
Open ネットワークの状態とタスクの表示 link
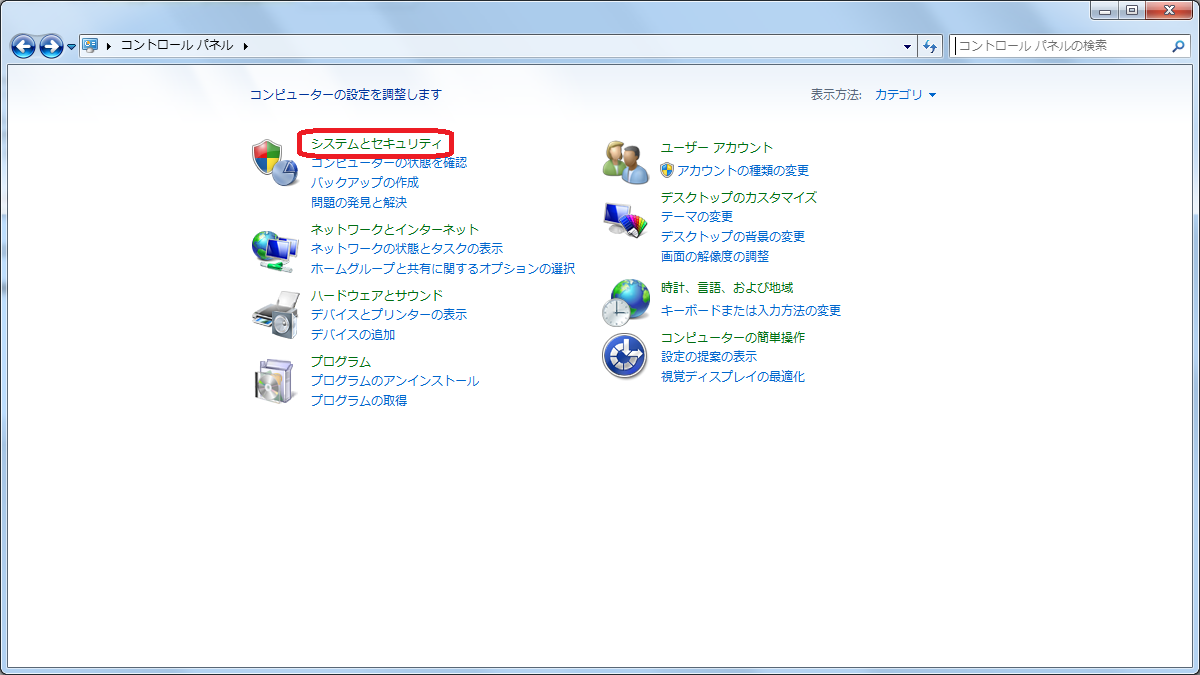406,249
